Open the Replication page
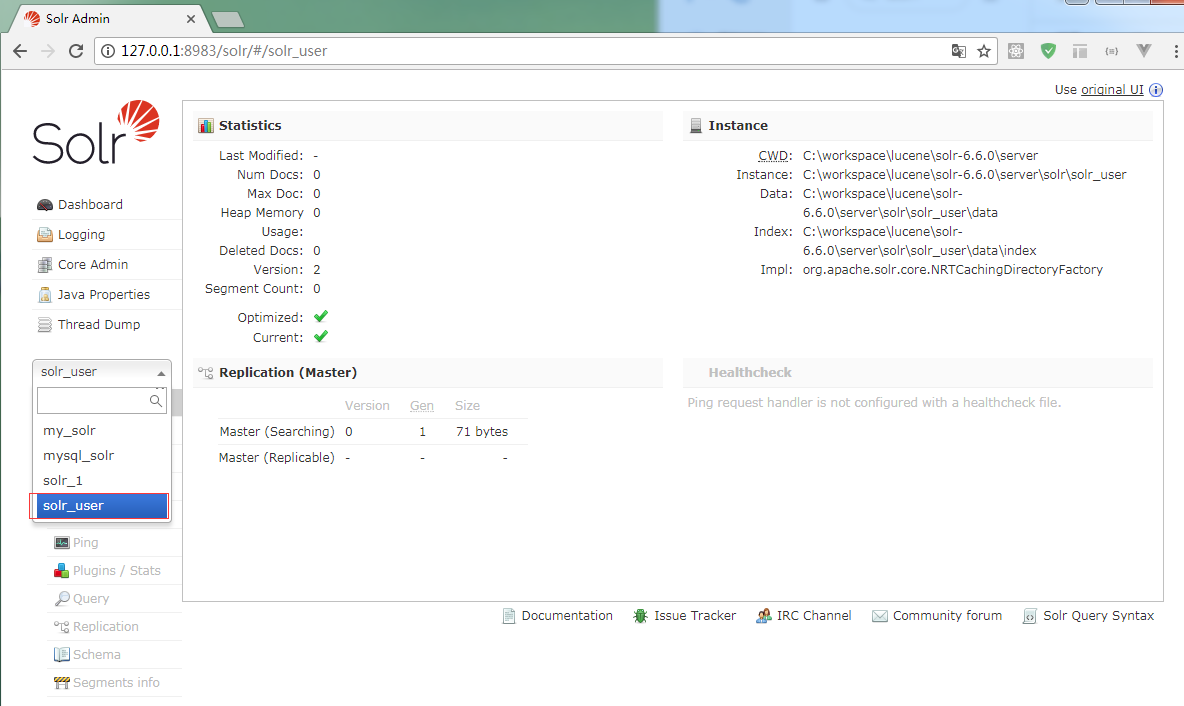Viewport: 1184px width, 706px height. pyautogui.click(x=106, y=627)
